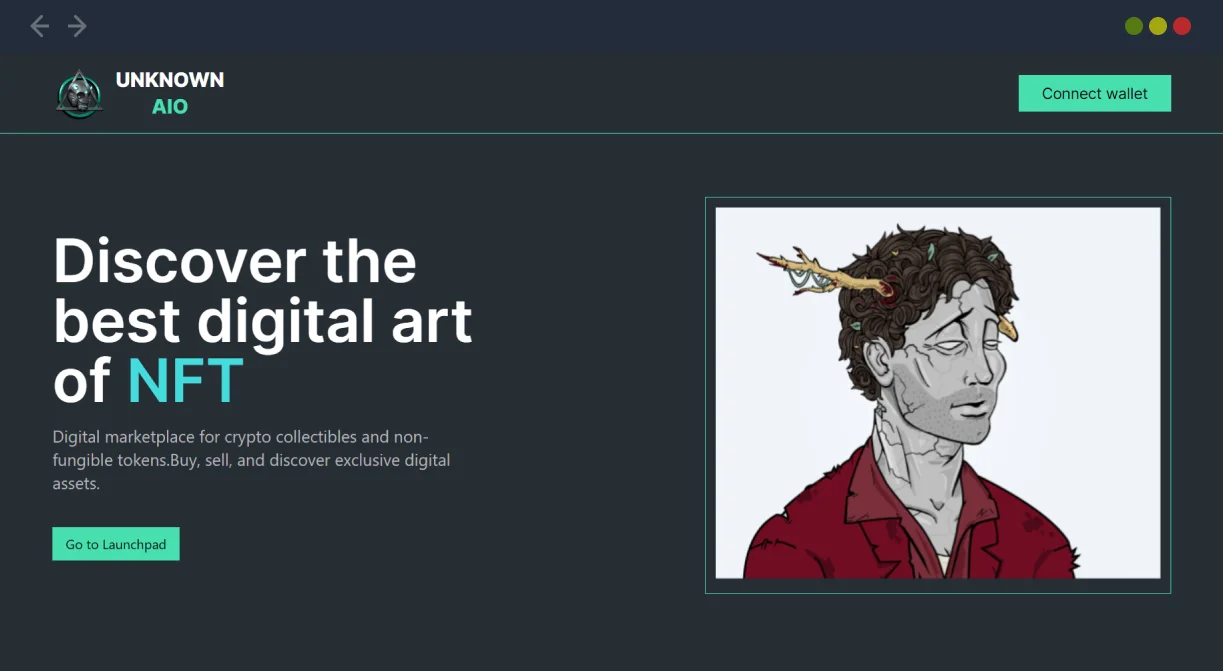Viewport: 1223px width, 671px height.
Task: Select the highlighted NFT word in the headline
Action: pyautogui.click(x=186, y=381)
